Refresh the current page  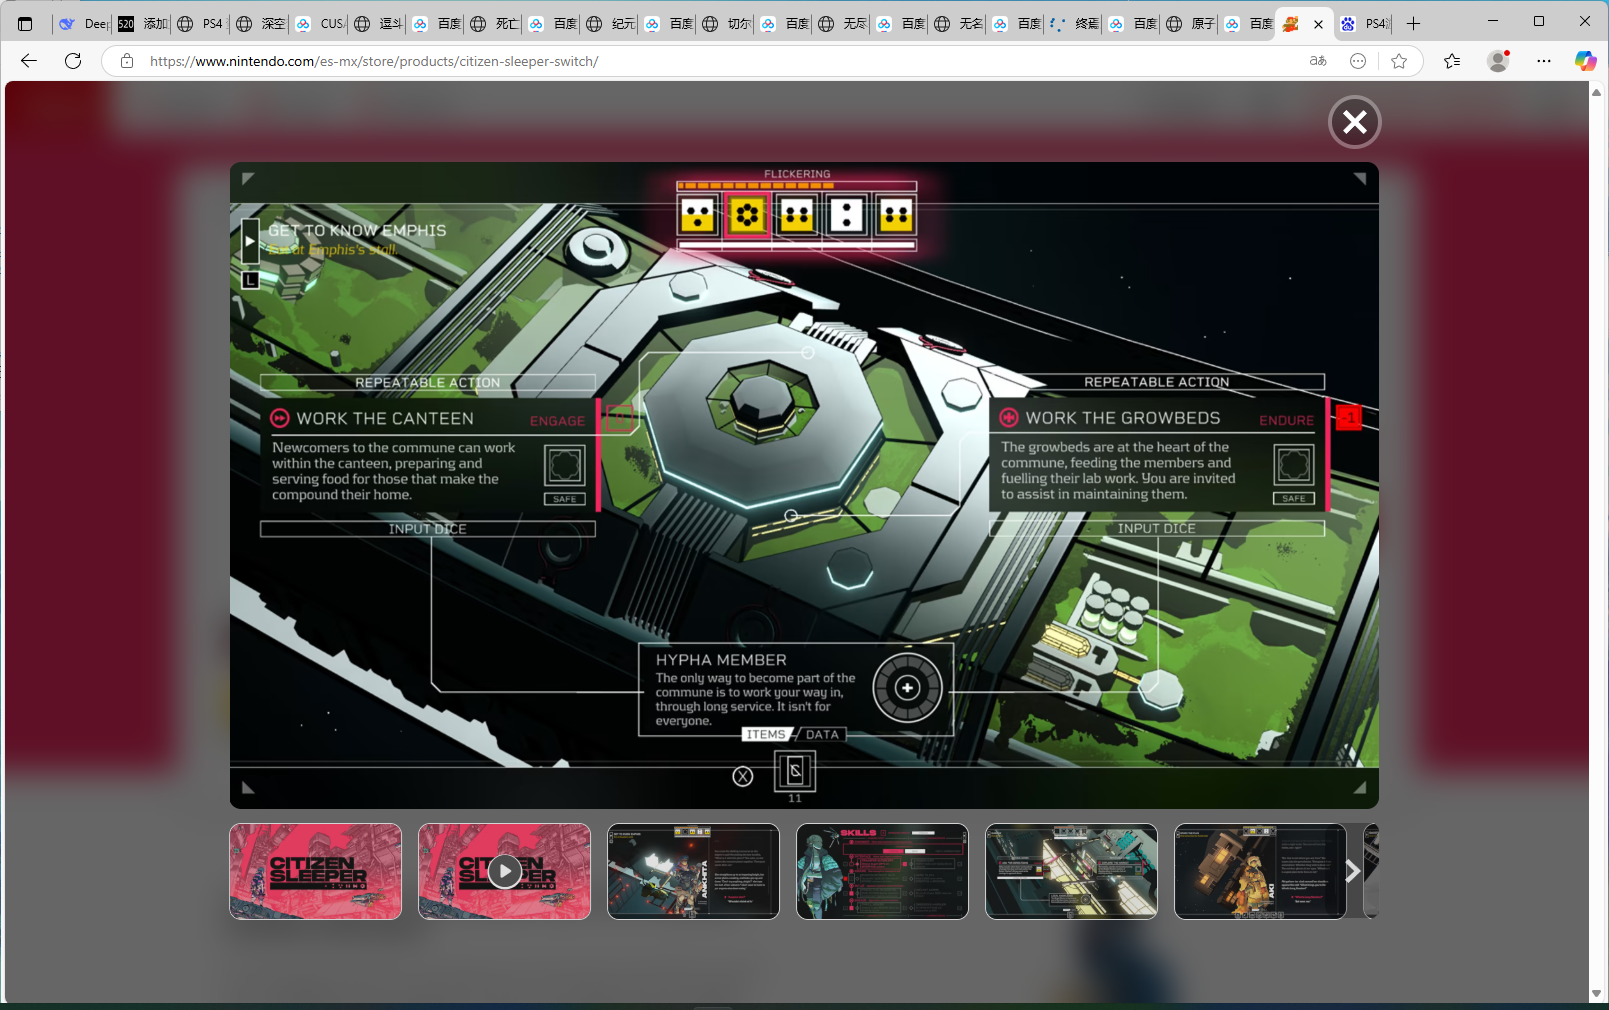73,61
